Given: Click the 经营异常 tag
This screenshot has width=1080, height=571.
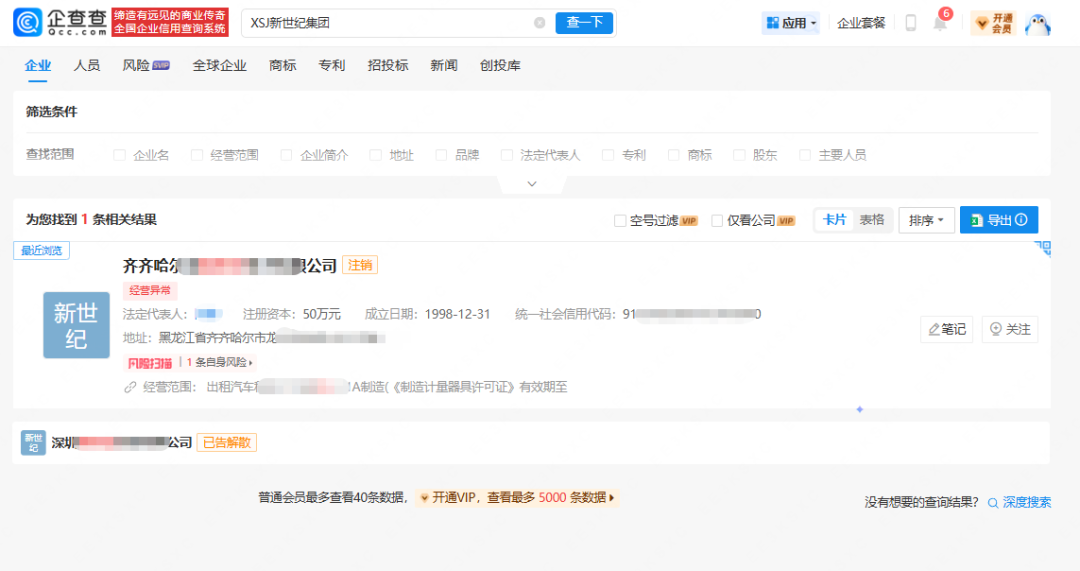Looking at the screenshot, I should point(150,291).
